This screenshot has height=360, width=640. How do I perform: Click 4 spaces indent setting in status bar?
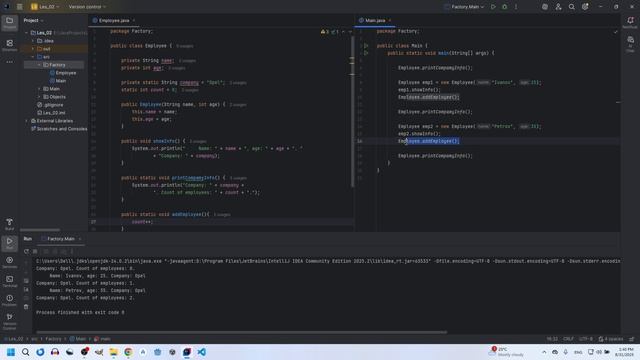[611, 339]
